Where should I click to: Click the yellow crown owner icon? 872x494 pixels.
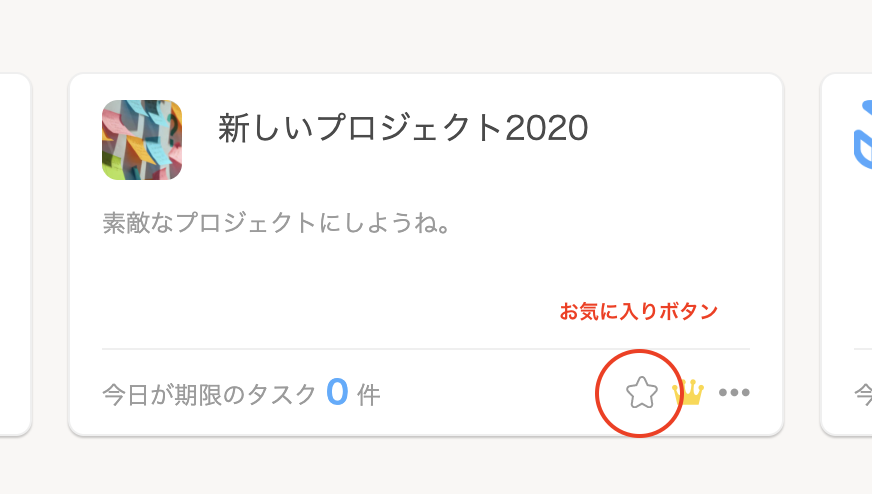click(x=688, y=392)
